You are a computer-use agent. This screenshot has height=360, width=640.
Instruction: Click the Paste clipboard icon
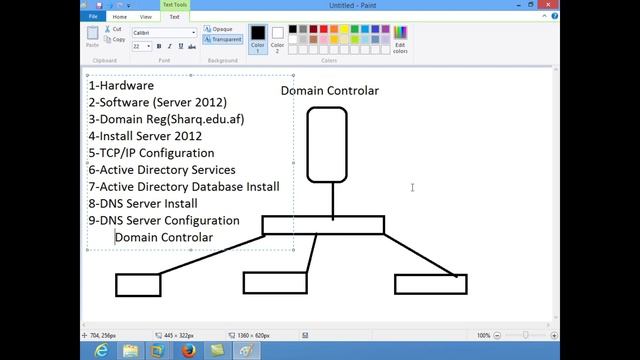[93, 34]
